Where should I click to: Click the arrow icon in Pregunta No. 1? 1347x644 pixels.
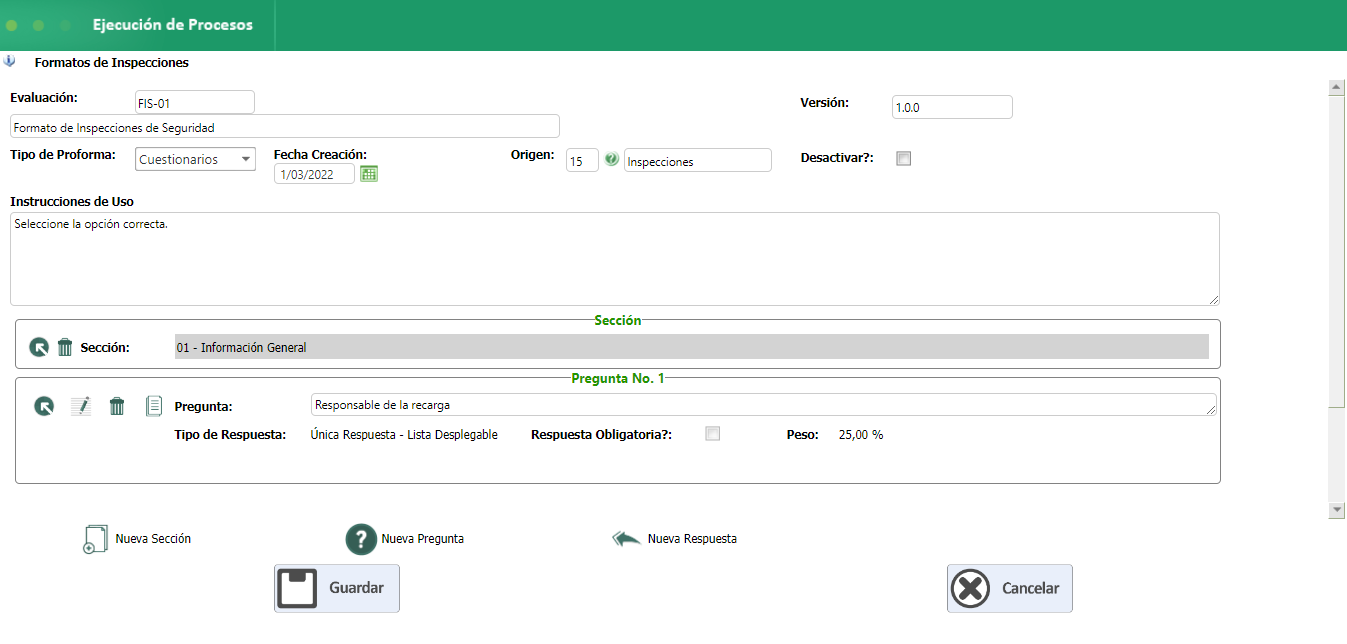click(44, 406)
